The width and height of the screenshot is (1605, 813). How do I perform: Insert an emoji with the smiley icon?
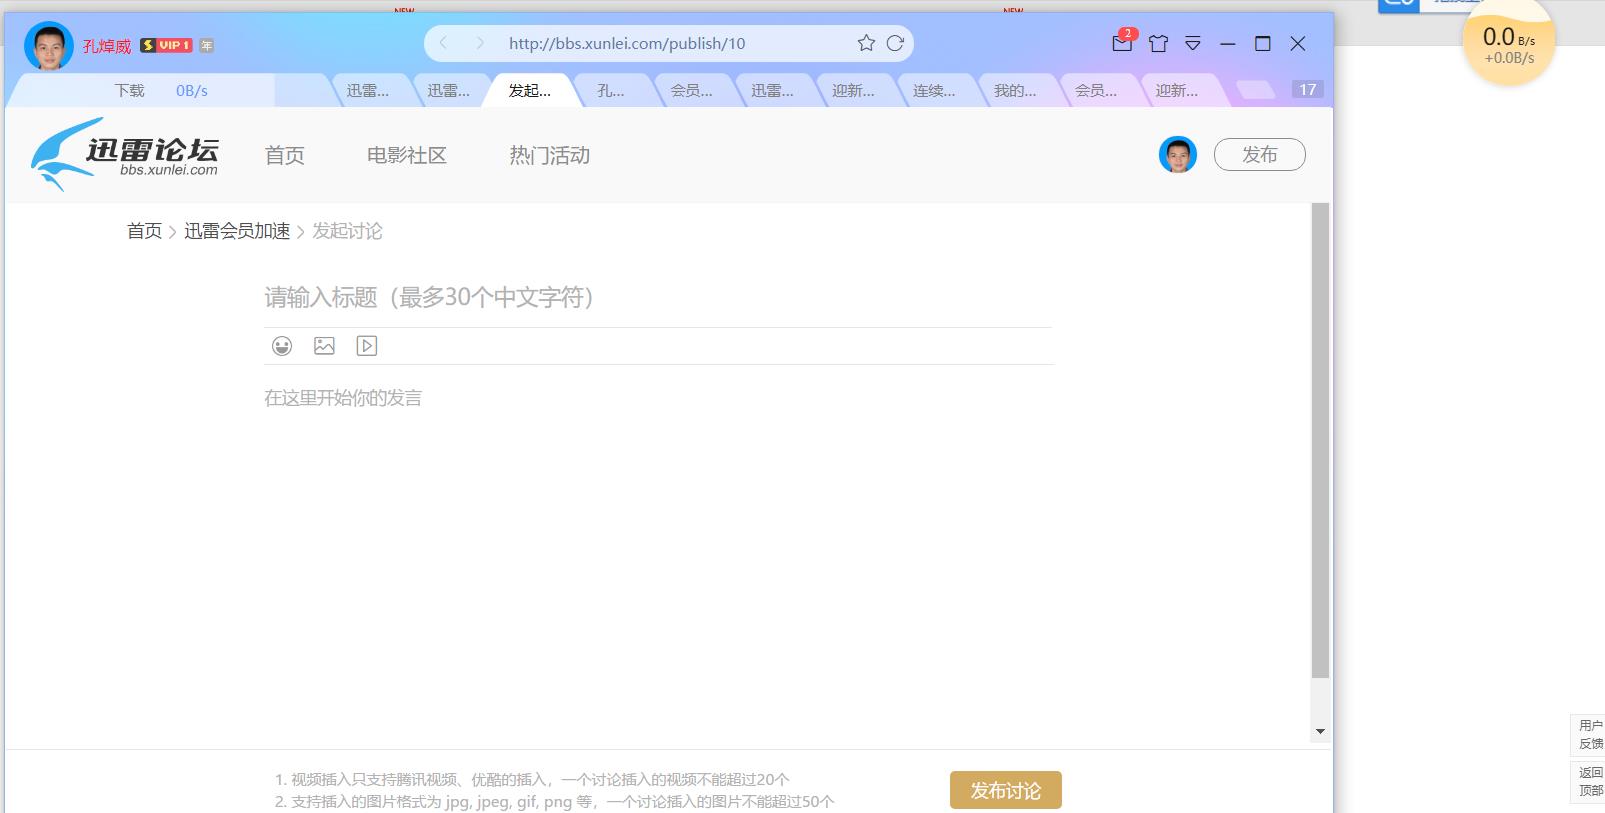point(282,346)
